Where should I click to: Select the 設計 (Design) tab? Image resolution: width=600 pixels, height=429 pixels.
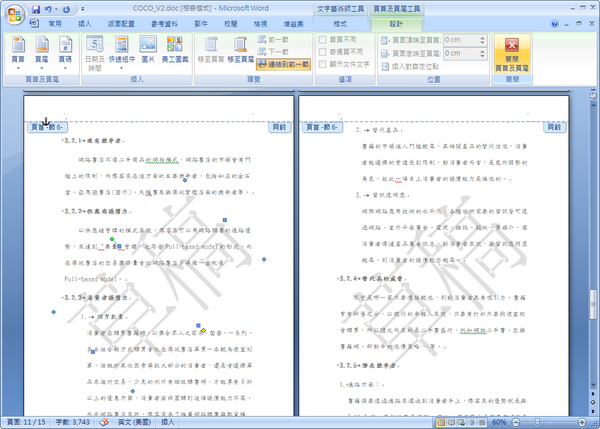point(396,24)
